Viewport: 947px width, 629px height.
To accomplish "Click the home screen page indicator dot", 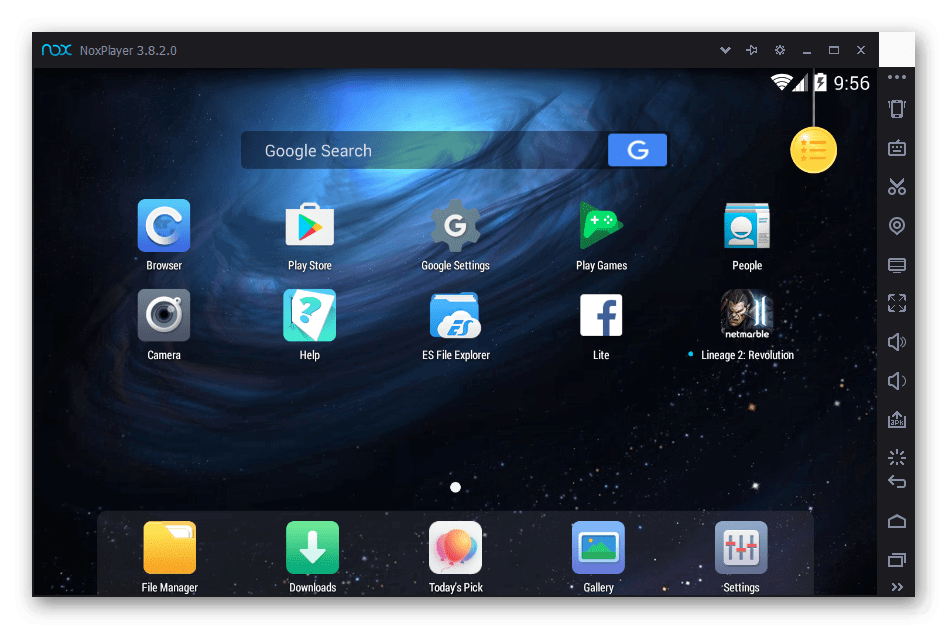I will pyautogui.click(x=455, y=487).
